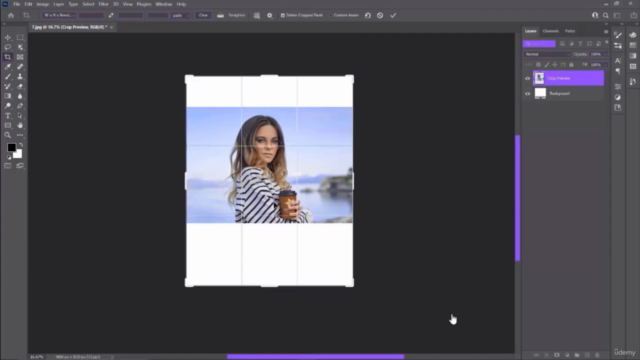Viewport: 640px width, 360px height.
Task: Open crop tool preset picker
Action: [x=27, y=16]
